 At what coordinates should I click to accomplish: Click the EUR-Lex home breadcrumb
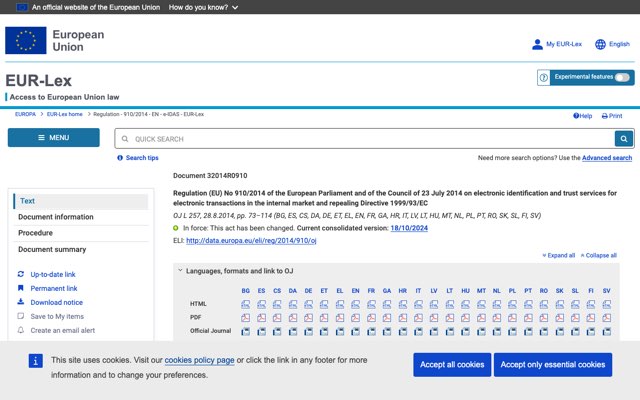pos(64,114)
